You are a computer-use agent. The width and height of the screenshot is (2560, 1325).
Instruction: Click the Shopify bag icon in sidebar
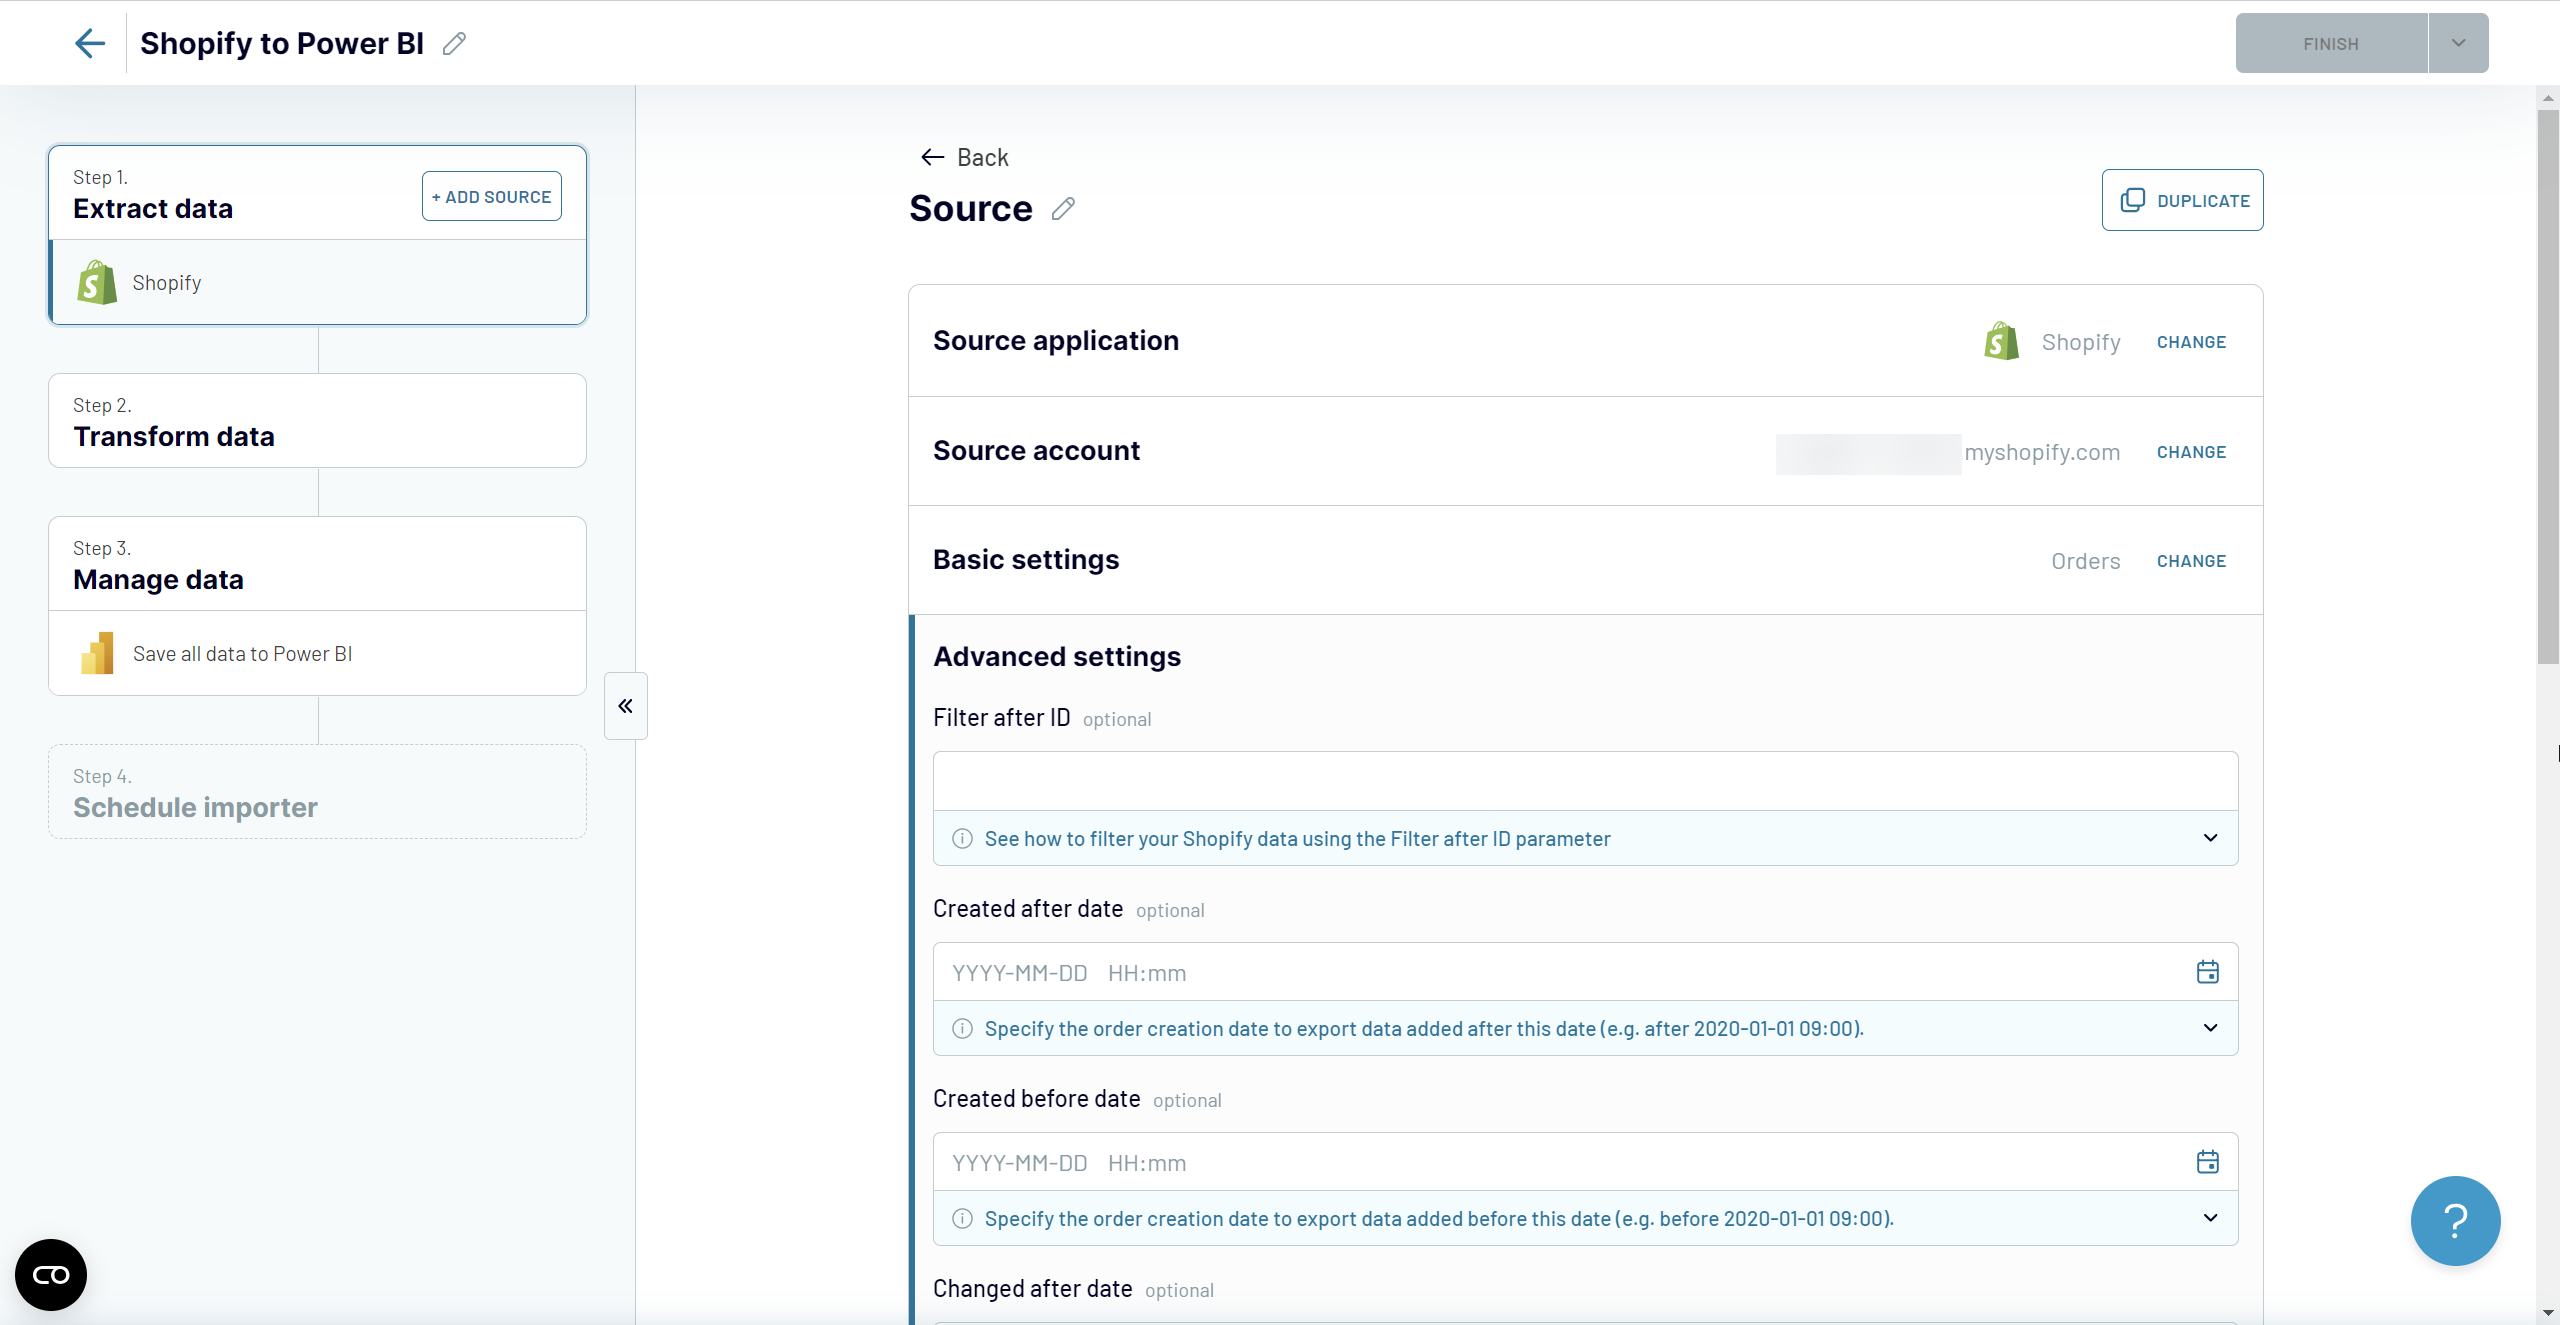pyautogui.click(x=97, y=282)
